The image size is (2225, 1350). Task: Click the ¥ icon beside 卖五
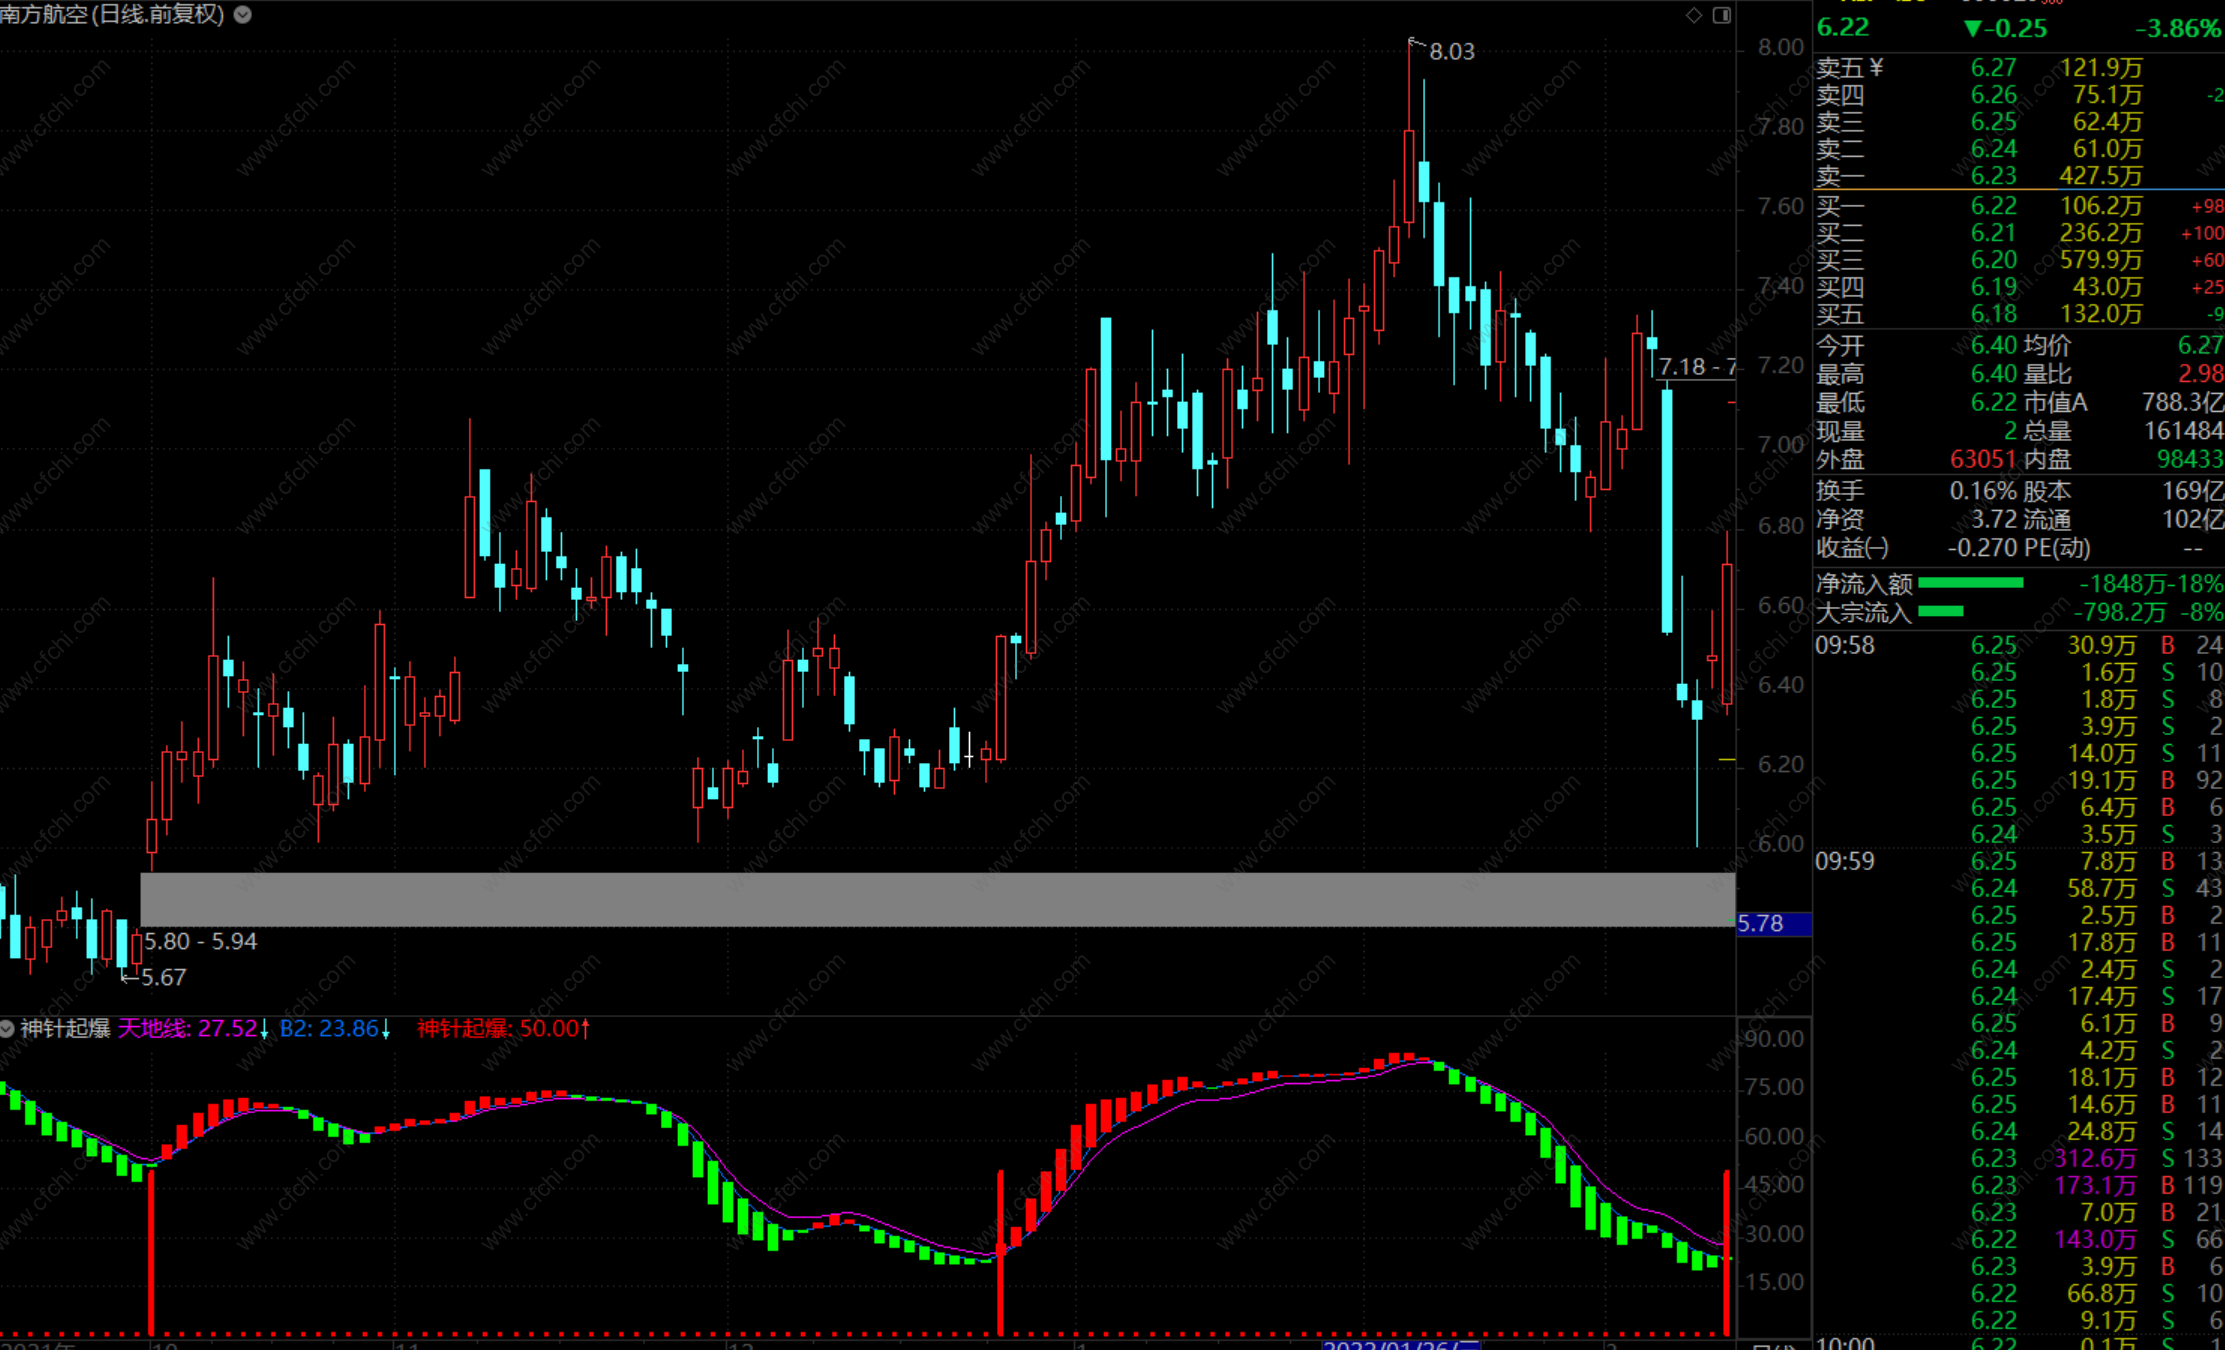pos(1876,67)
